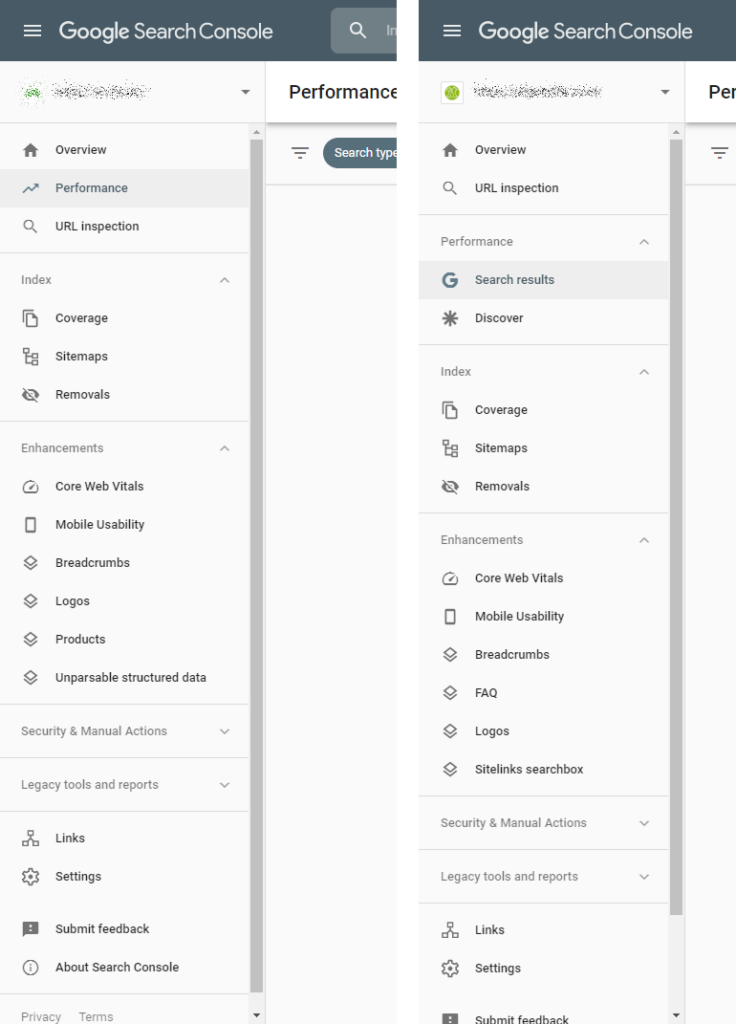Image resolution: width=736 pixels, height=1024 pixels.
Task: Click right sidebar scrollbar up arrow
Action: click(x=676, y=133)
